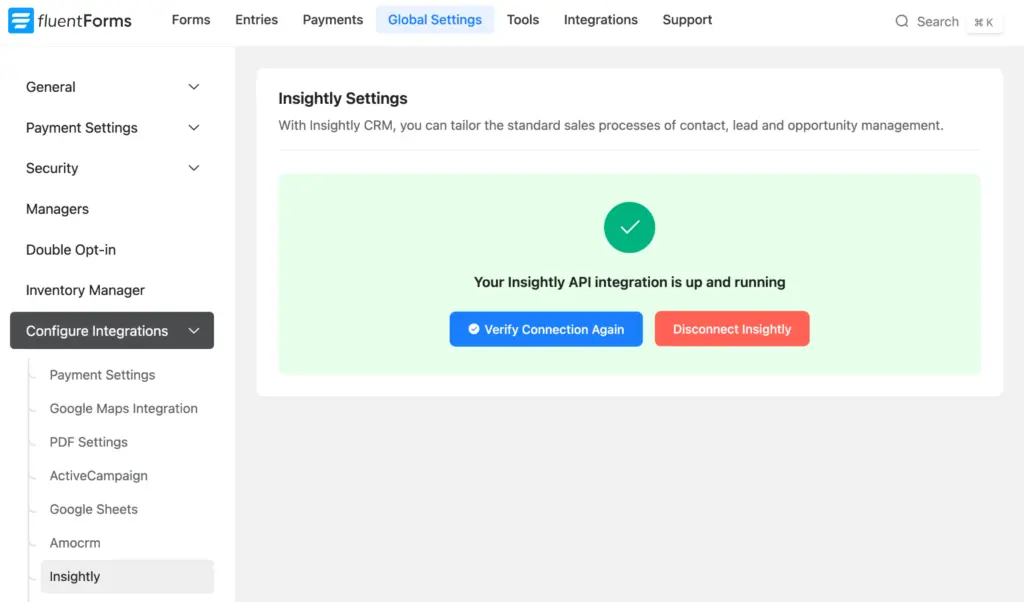
Task: Select the Amocrm integration
Action: tap(73, 542)
